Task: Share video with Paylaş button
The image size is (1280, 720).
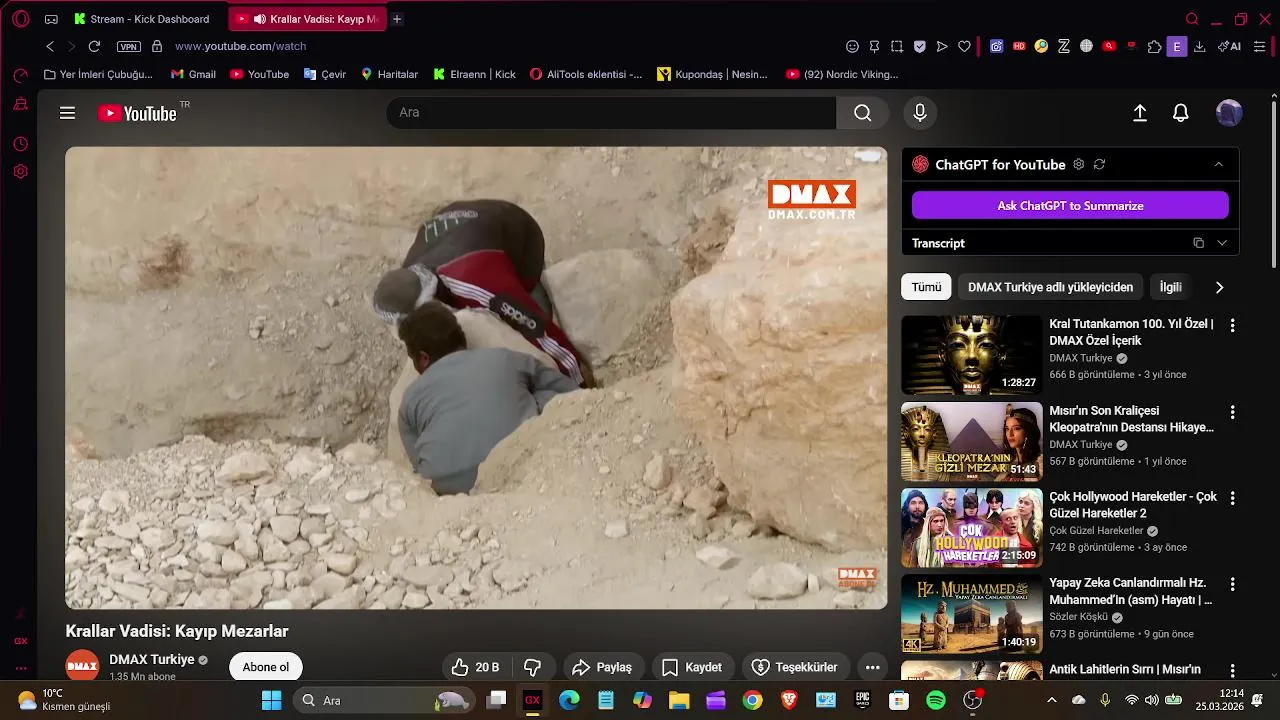Action: click(x=602, y=667)
